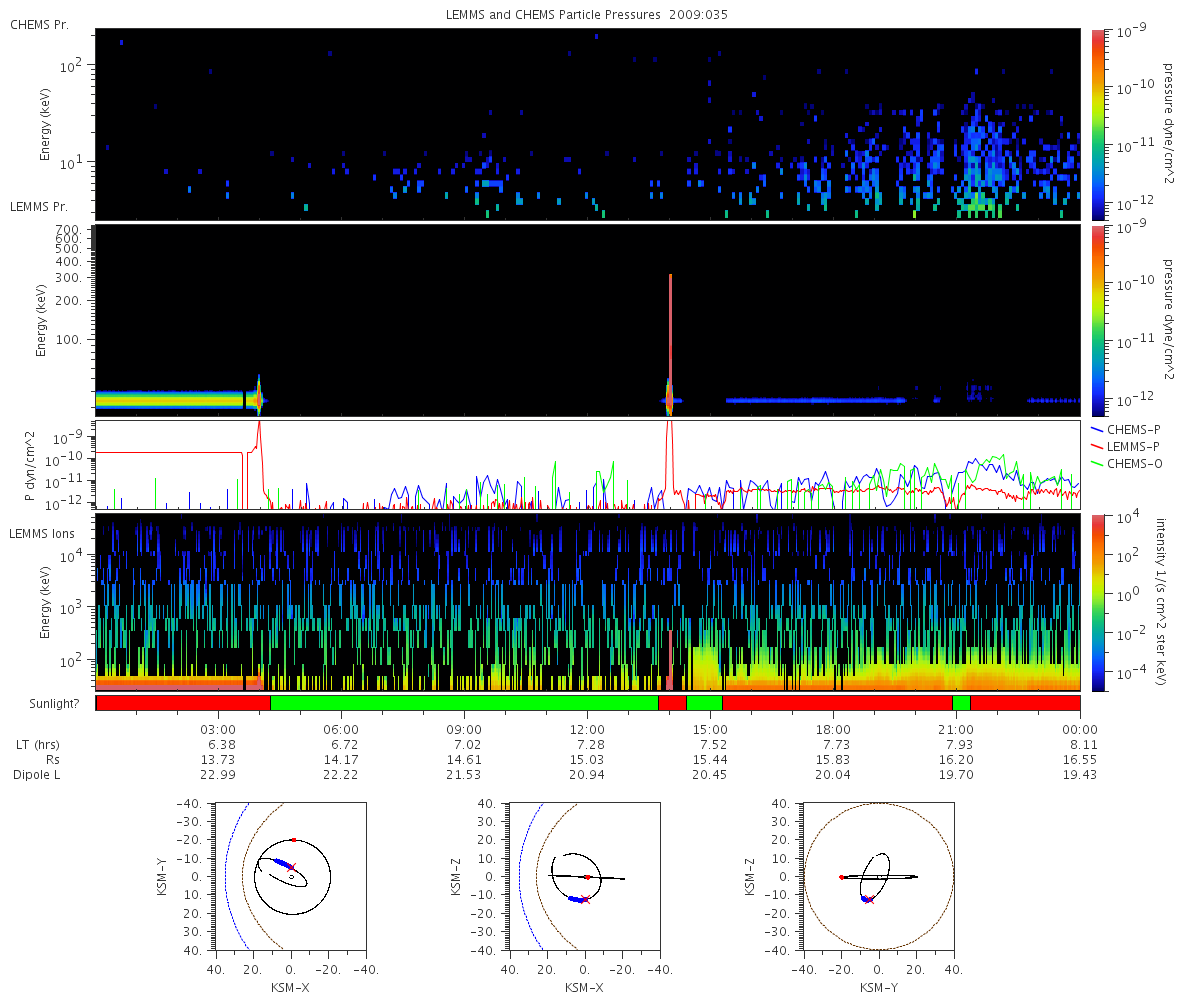Image resolution: width=1200 pixels, height=1000 pixels.
Task: Click the LEMMS pressure color bar
Action: (1098, 320)
